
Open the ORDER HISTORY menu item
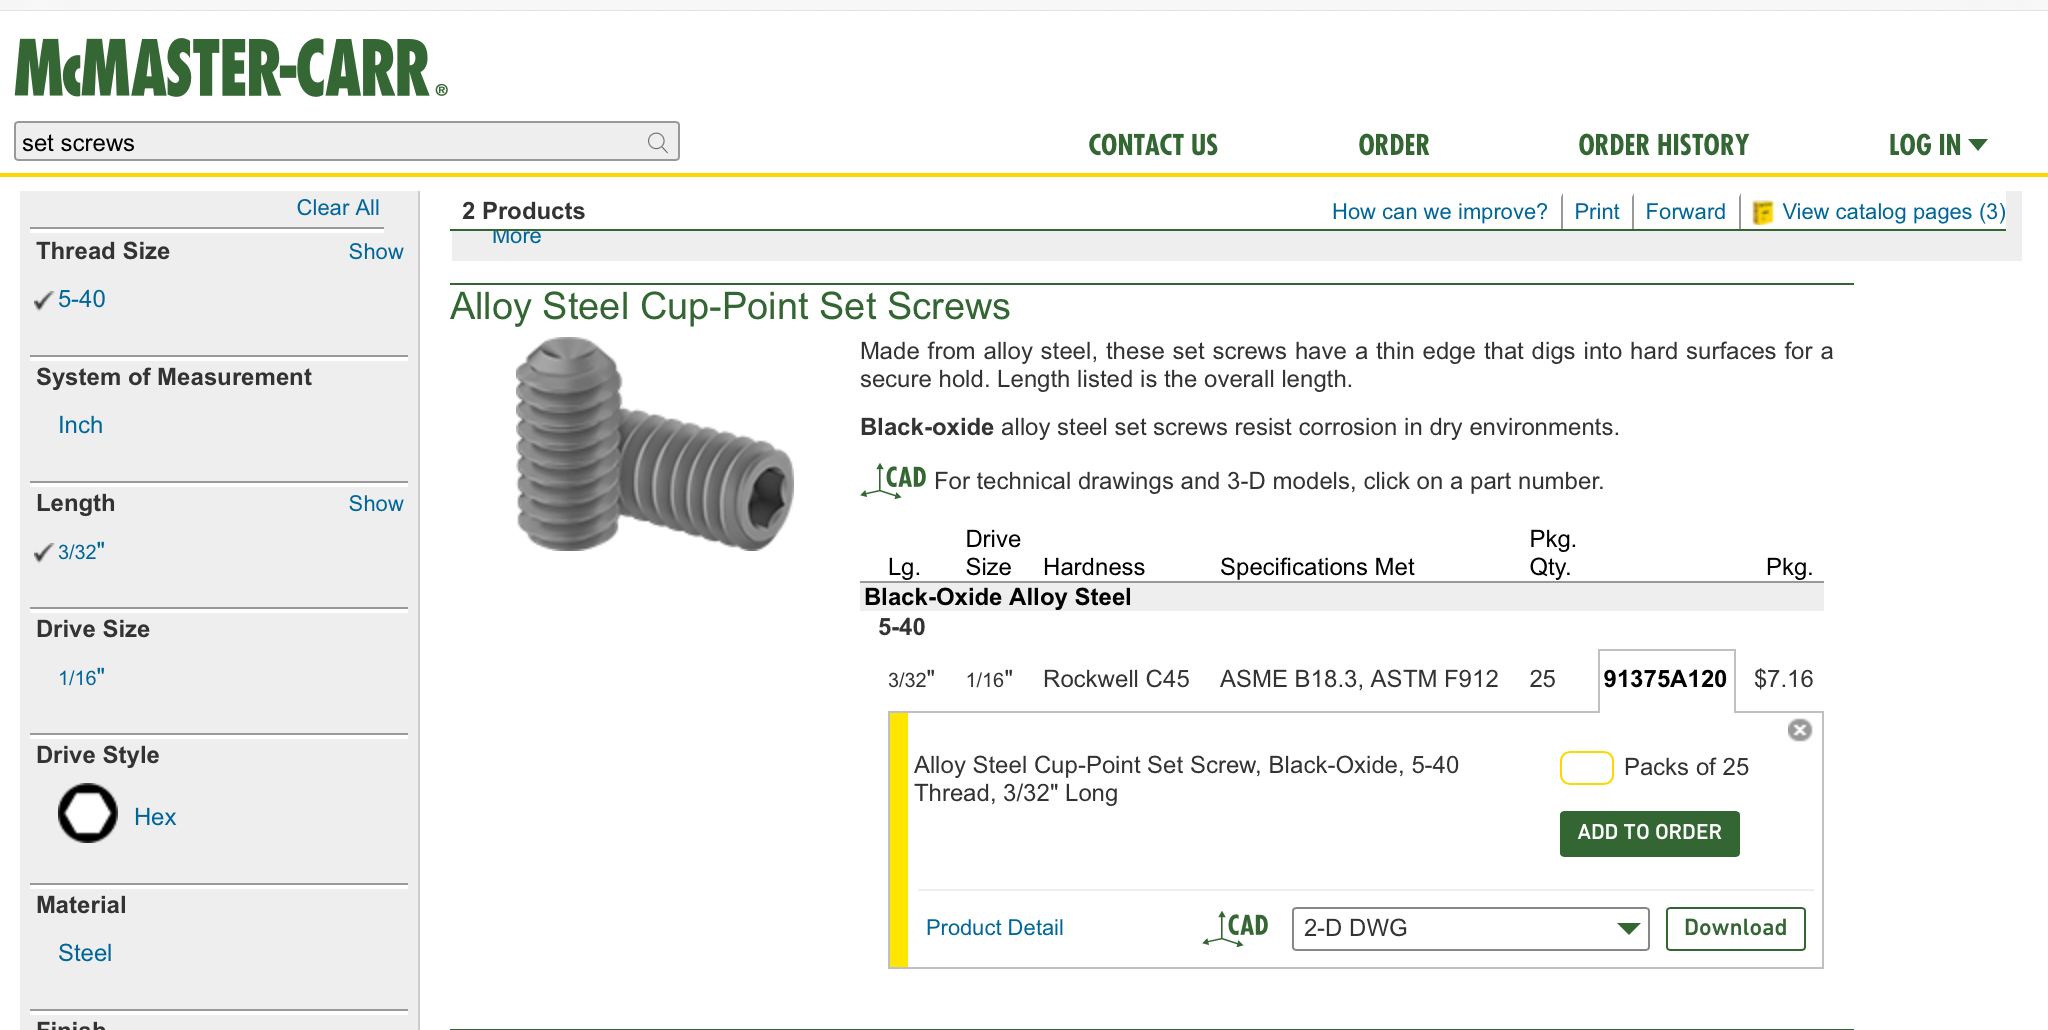(1663, 145)
